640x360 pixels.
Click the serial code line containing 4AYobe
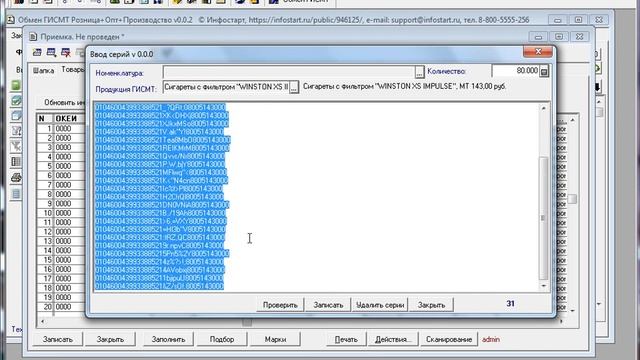point(160,270)
